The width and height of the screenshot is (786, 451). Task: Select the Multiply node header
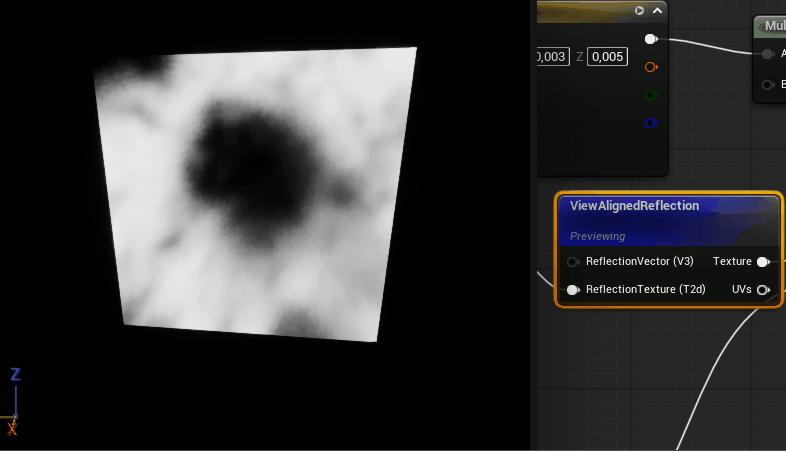pos(773,26)
